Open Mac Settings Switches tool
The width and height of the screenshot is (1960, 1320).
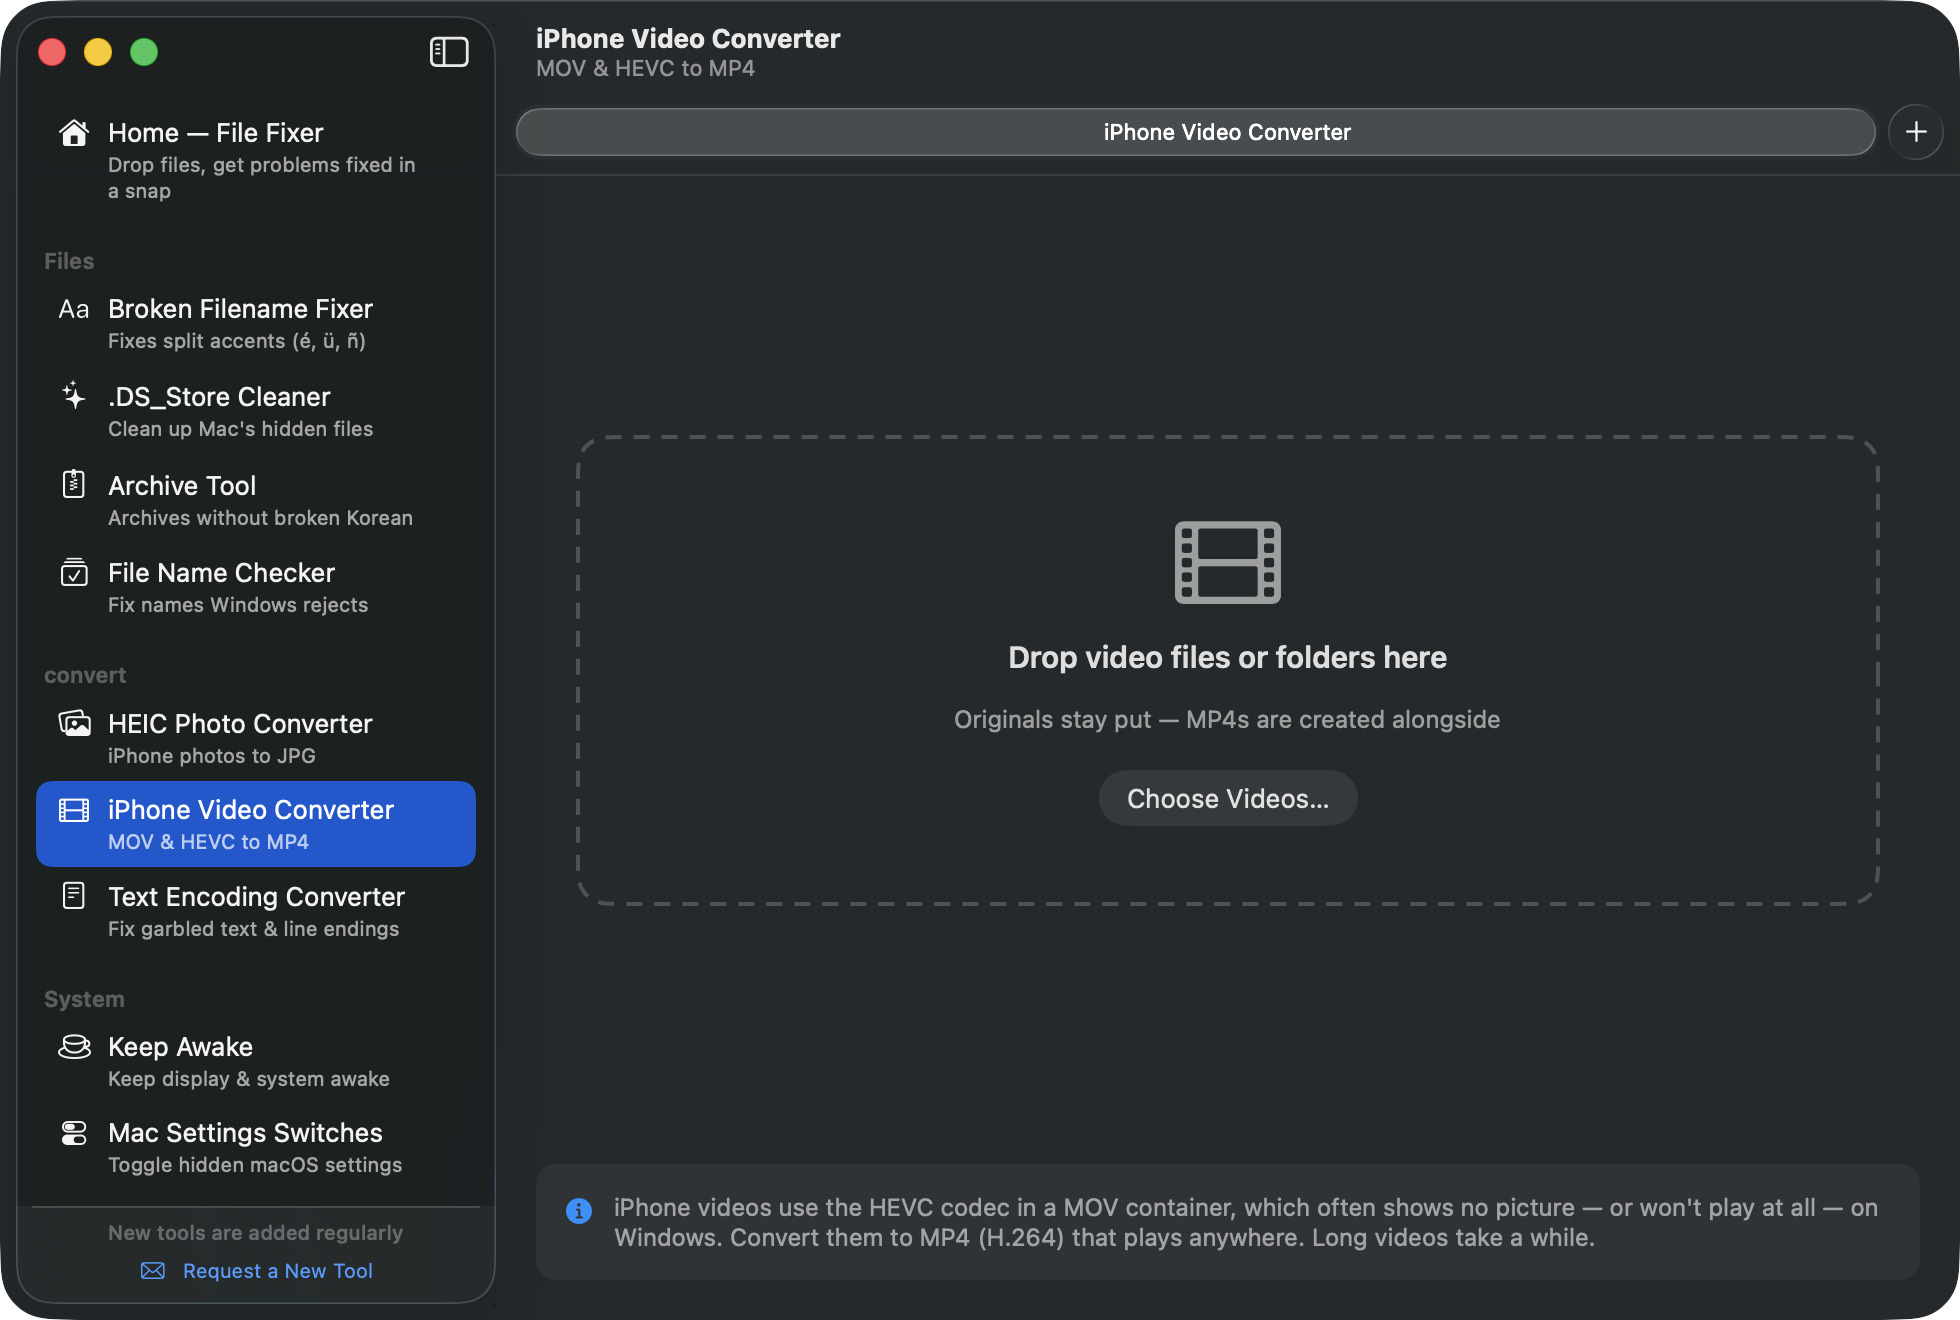click(x=256, y=1148)
